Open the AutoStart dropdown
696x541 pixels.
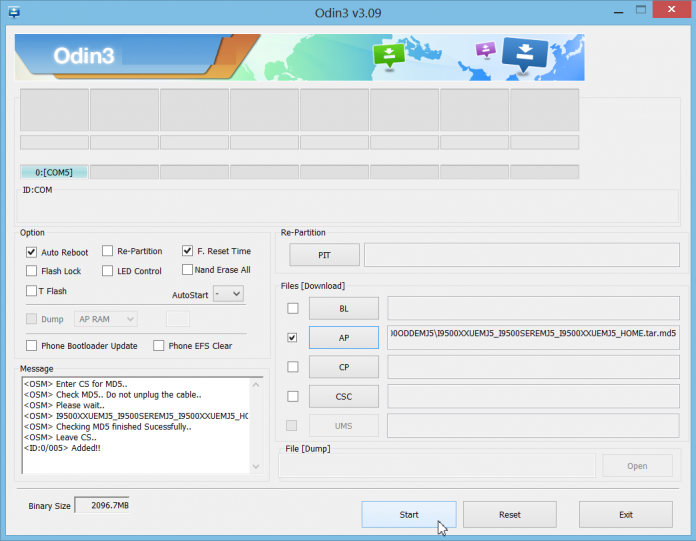click(x=228, y=294)
